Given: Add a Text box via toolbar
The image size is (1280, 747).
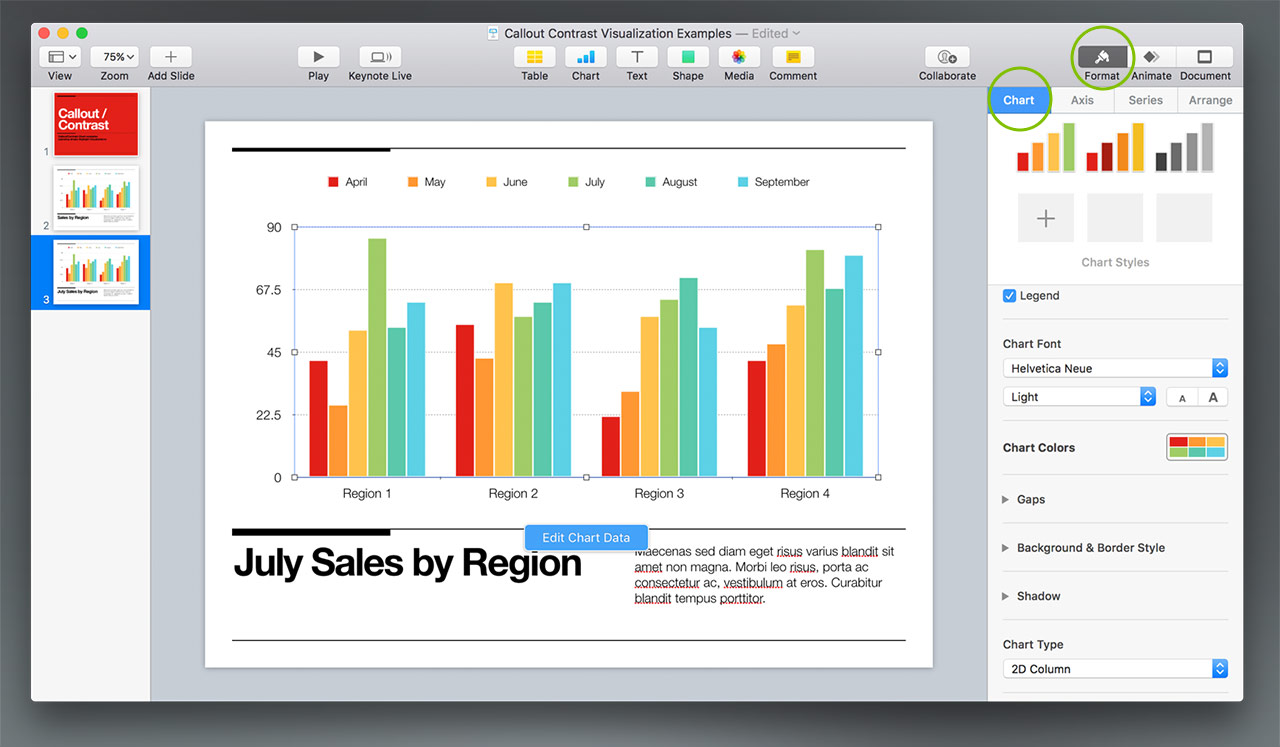Looking at the screenshot, I should 637,58.
